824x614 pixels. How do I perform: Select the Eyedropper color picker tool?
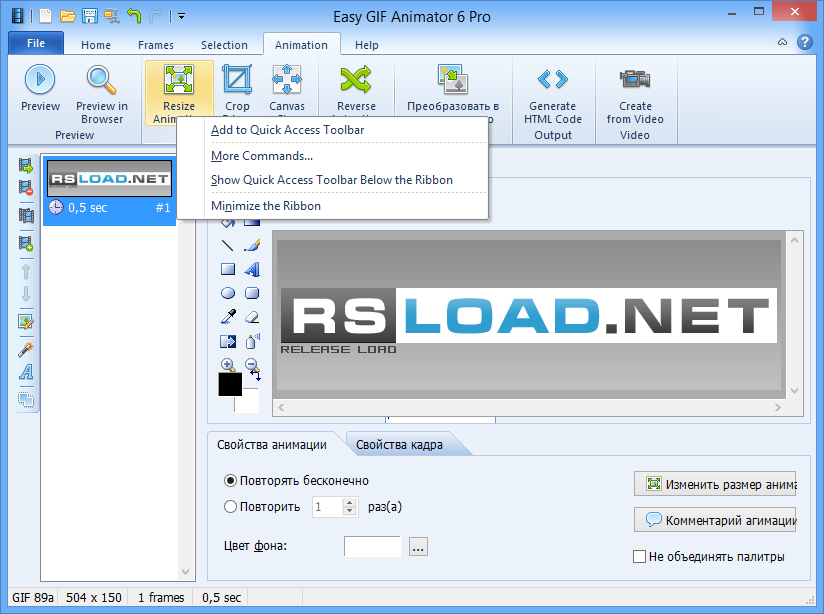point(228,316)
